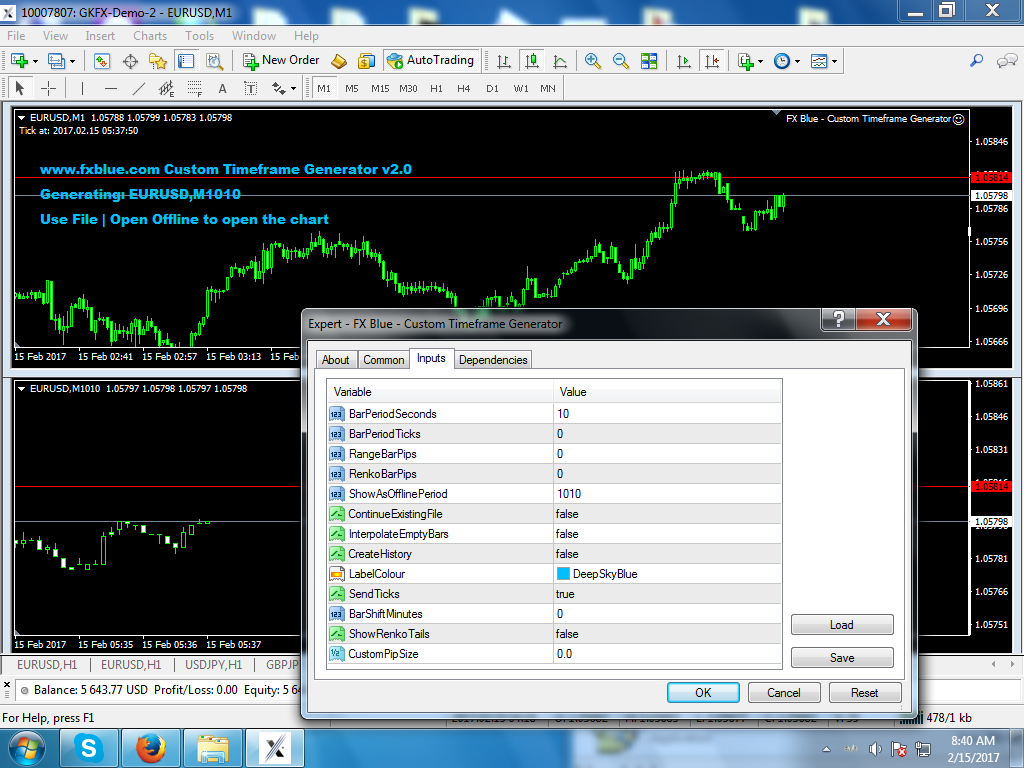The image size is (1024, 768).
Task: Open the File menu
Action: coord(16,36)
